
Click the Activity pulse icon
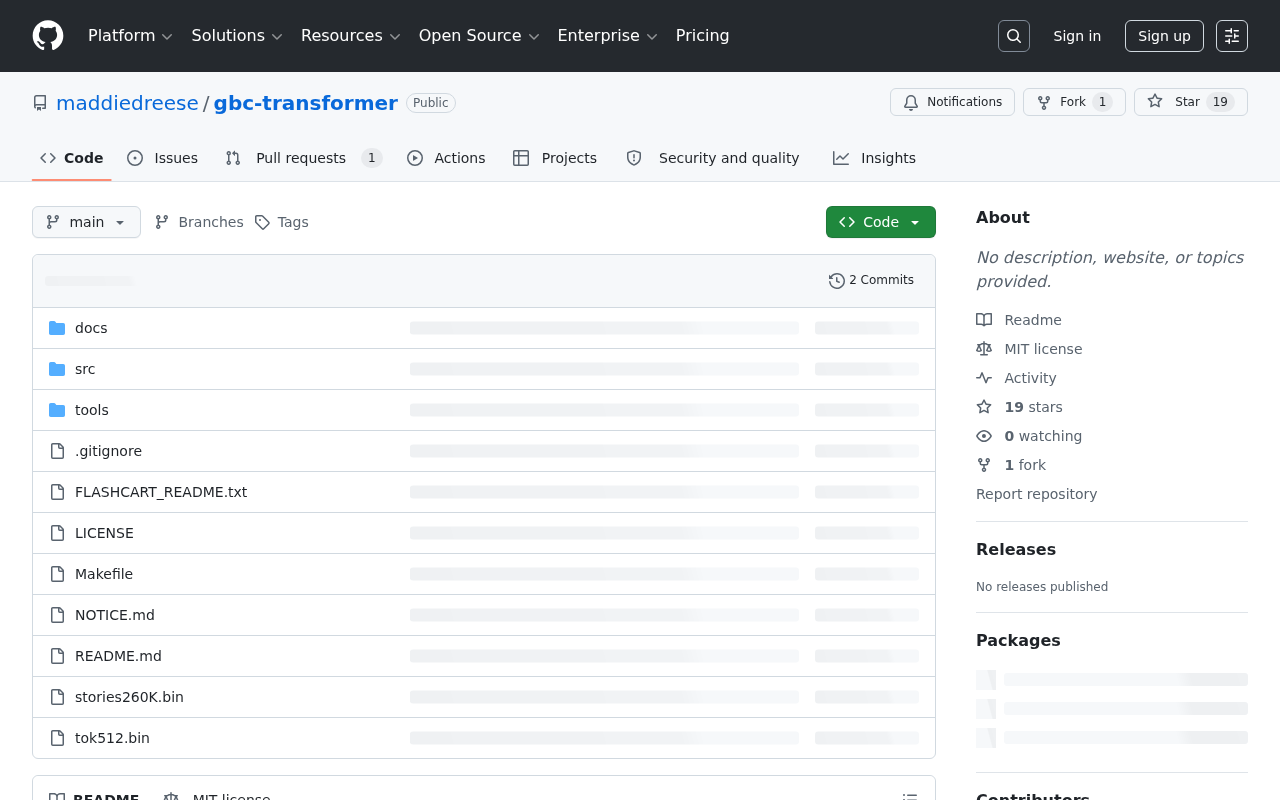click(x=984, y=378)
